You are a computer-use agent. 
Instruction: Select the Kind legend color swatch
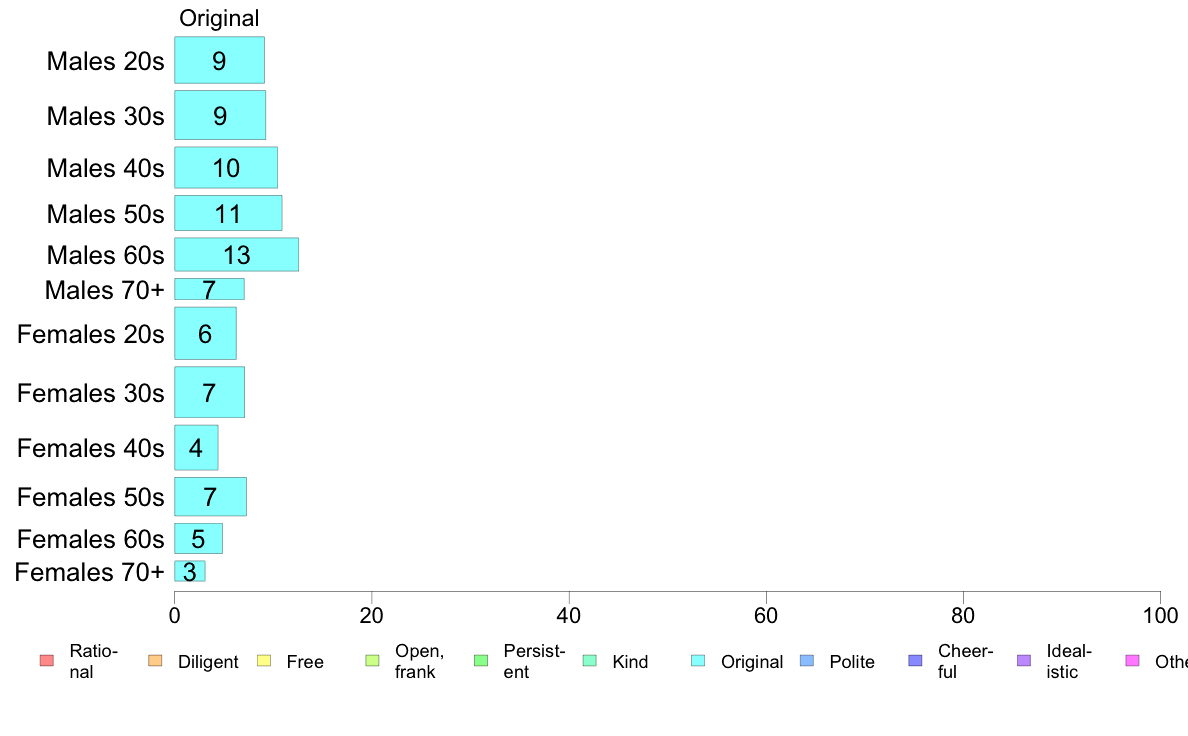click(x=589, y=661)
